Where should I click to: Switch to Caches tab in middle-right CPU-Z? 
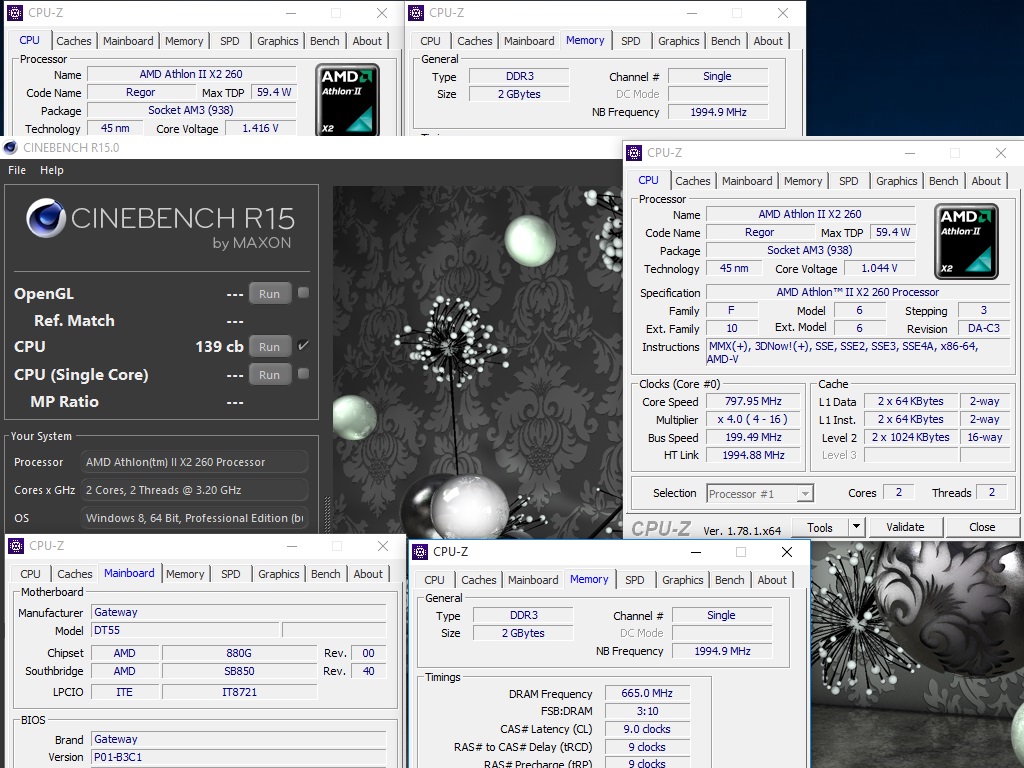[692, 181]
